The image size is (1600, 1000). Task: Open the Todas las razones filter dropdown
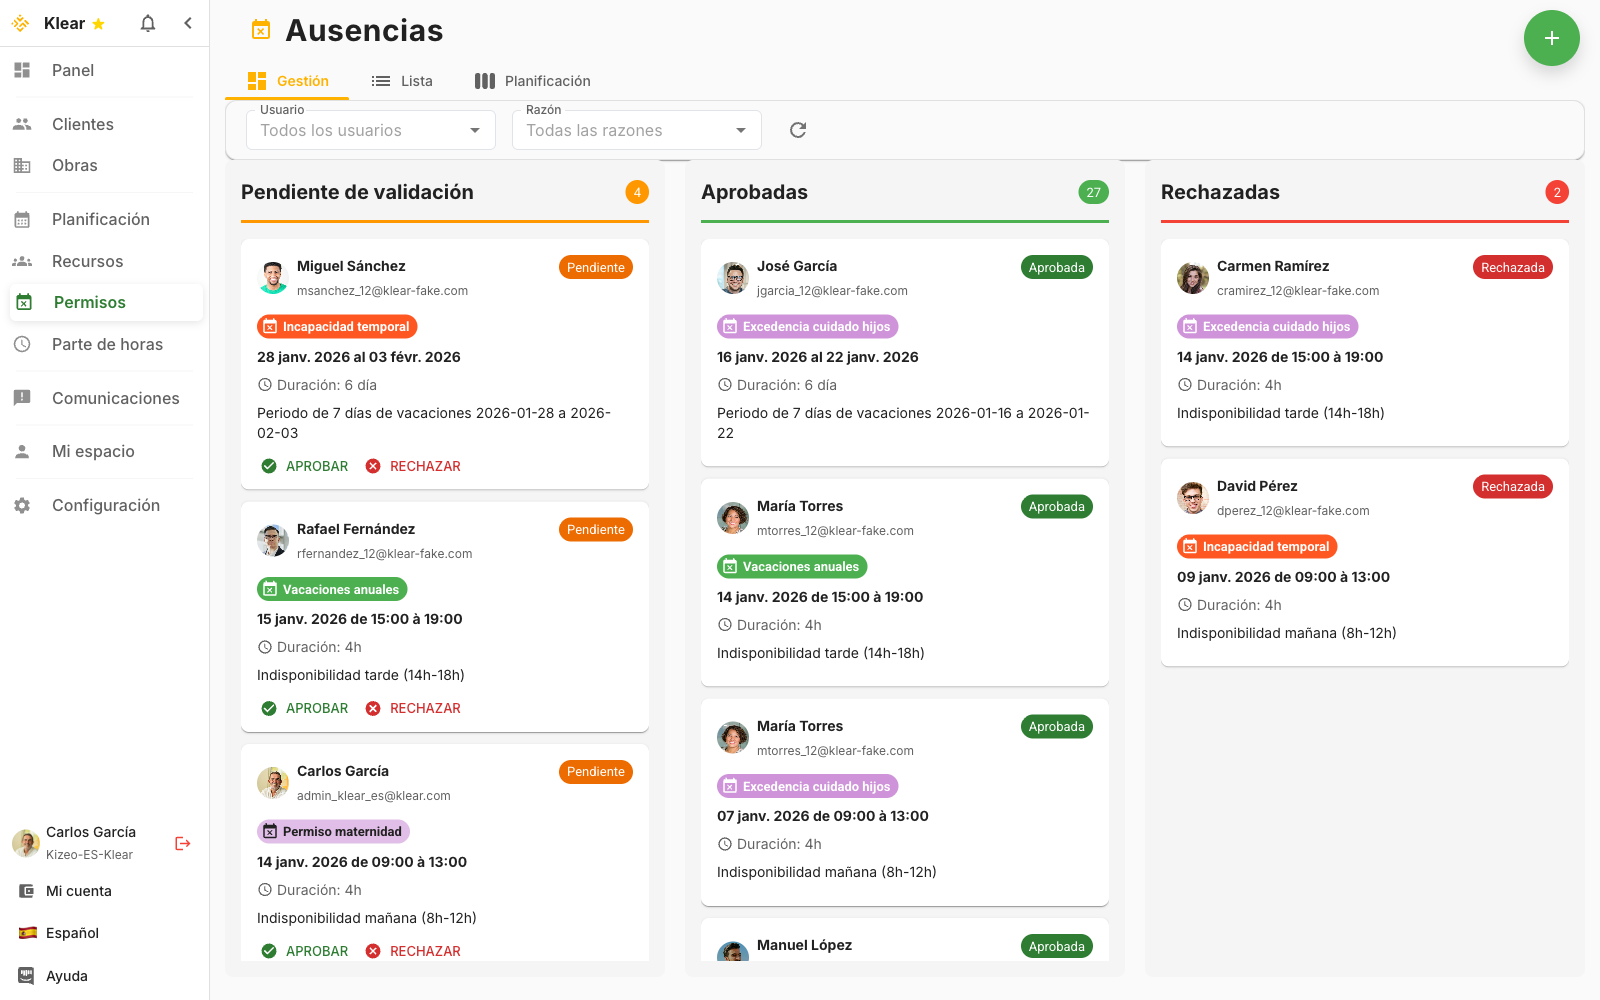click(x=636, y=130)
